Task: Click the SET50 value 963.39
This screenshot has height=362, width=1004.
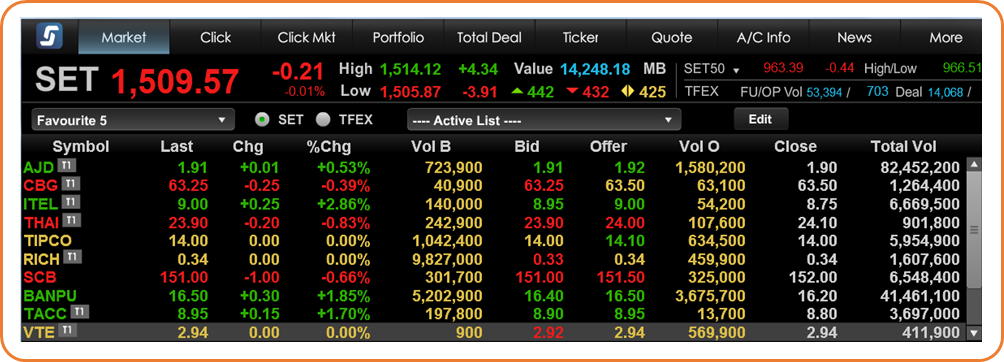Action: point(783,68)
